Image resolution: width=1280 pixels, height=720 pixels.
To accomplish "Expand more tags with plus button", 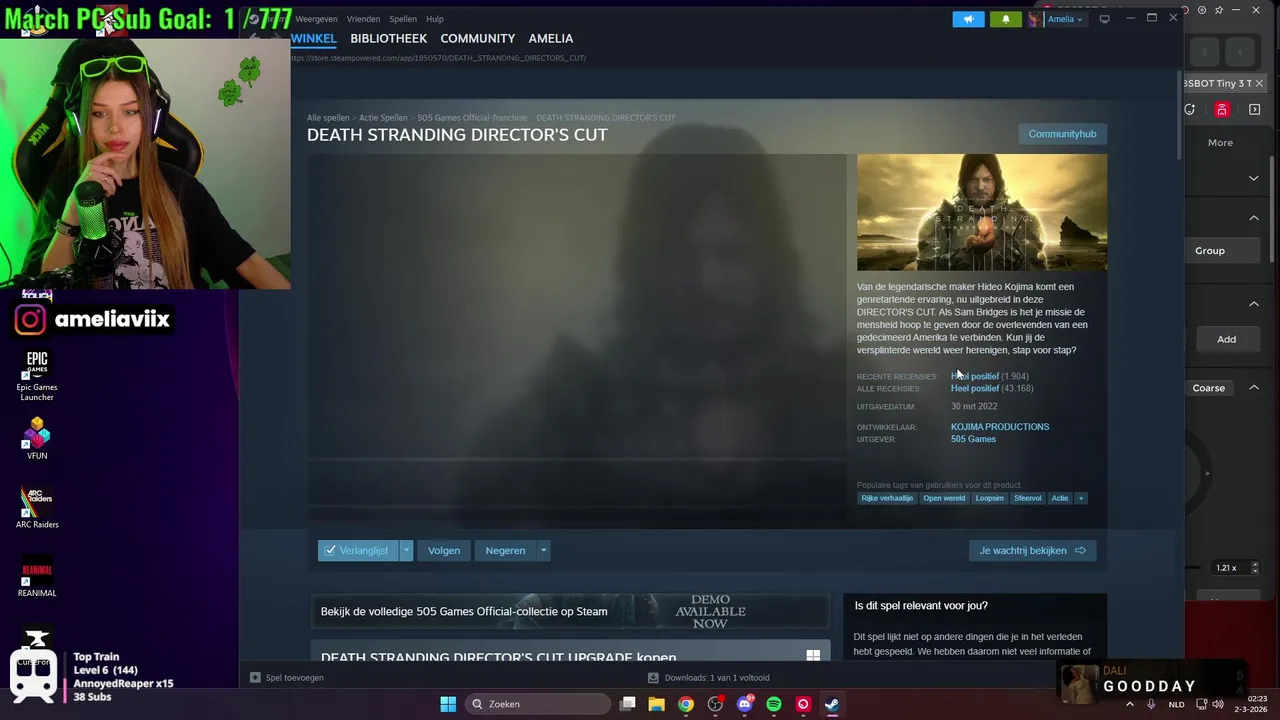I will pyautogui.click(x=1080, y=498).
